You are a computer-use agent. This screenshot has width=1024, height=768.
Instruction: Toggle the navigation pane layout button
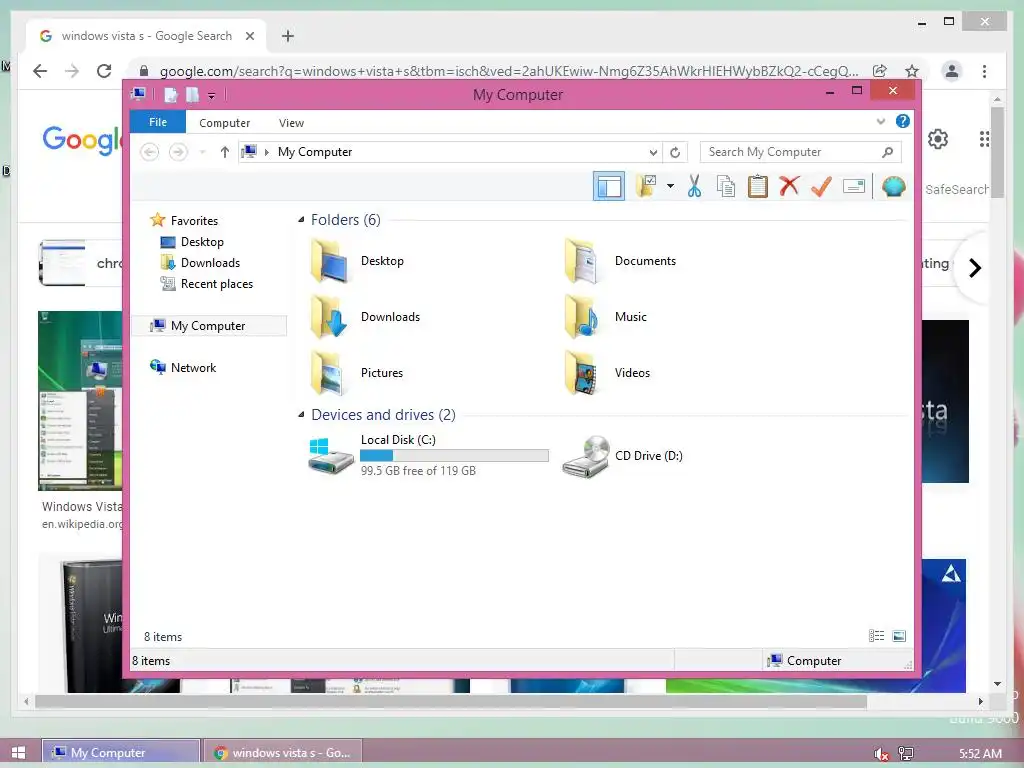[609, 187]
